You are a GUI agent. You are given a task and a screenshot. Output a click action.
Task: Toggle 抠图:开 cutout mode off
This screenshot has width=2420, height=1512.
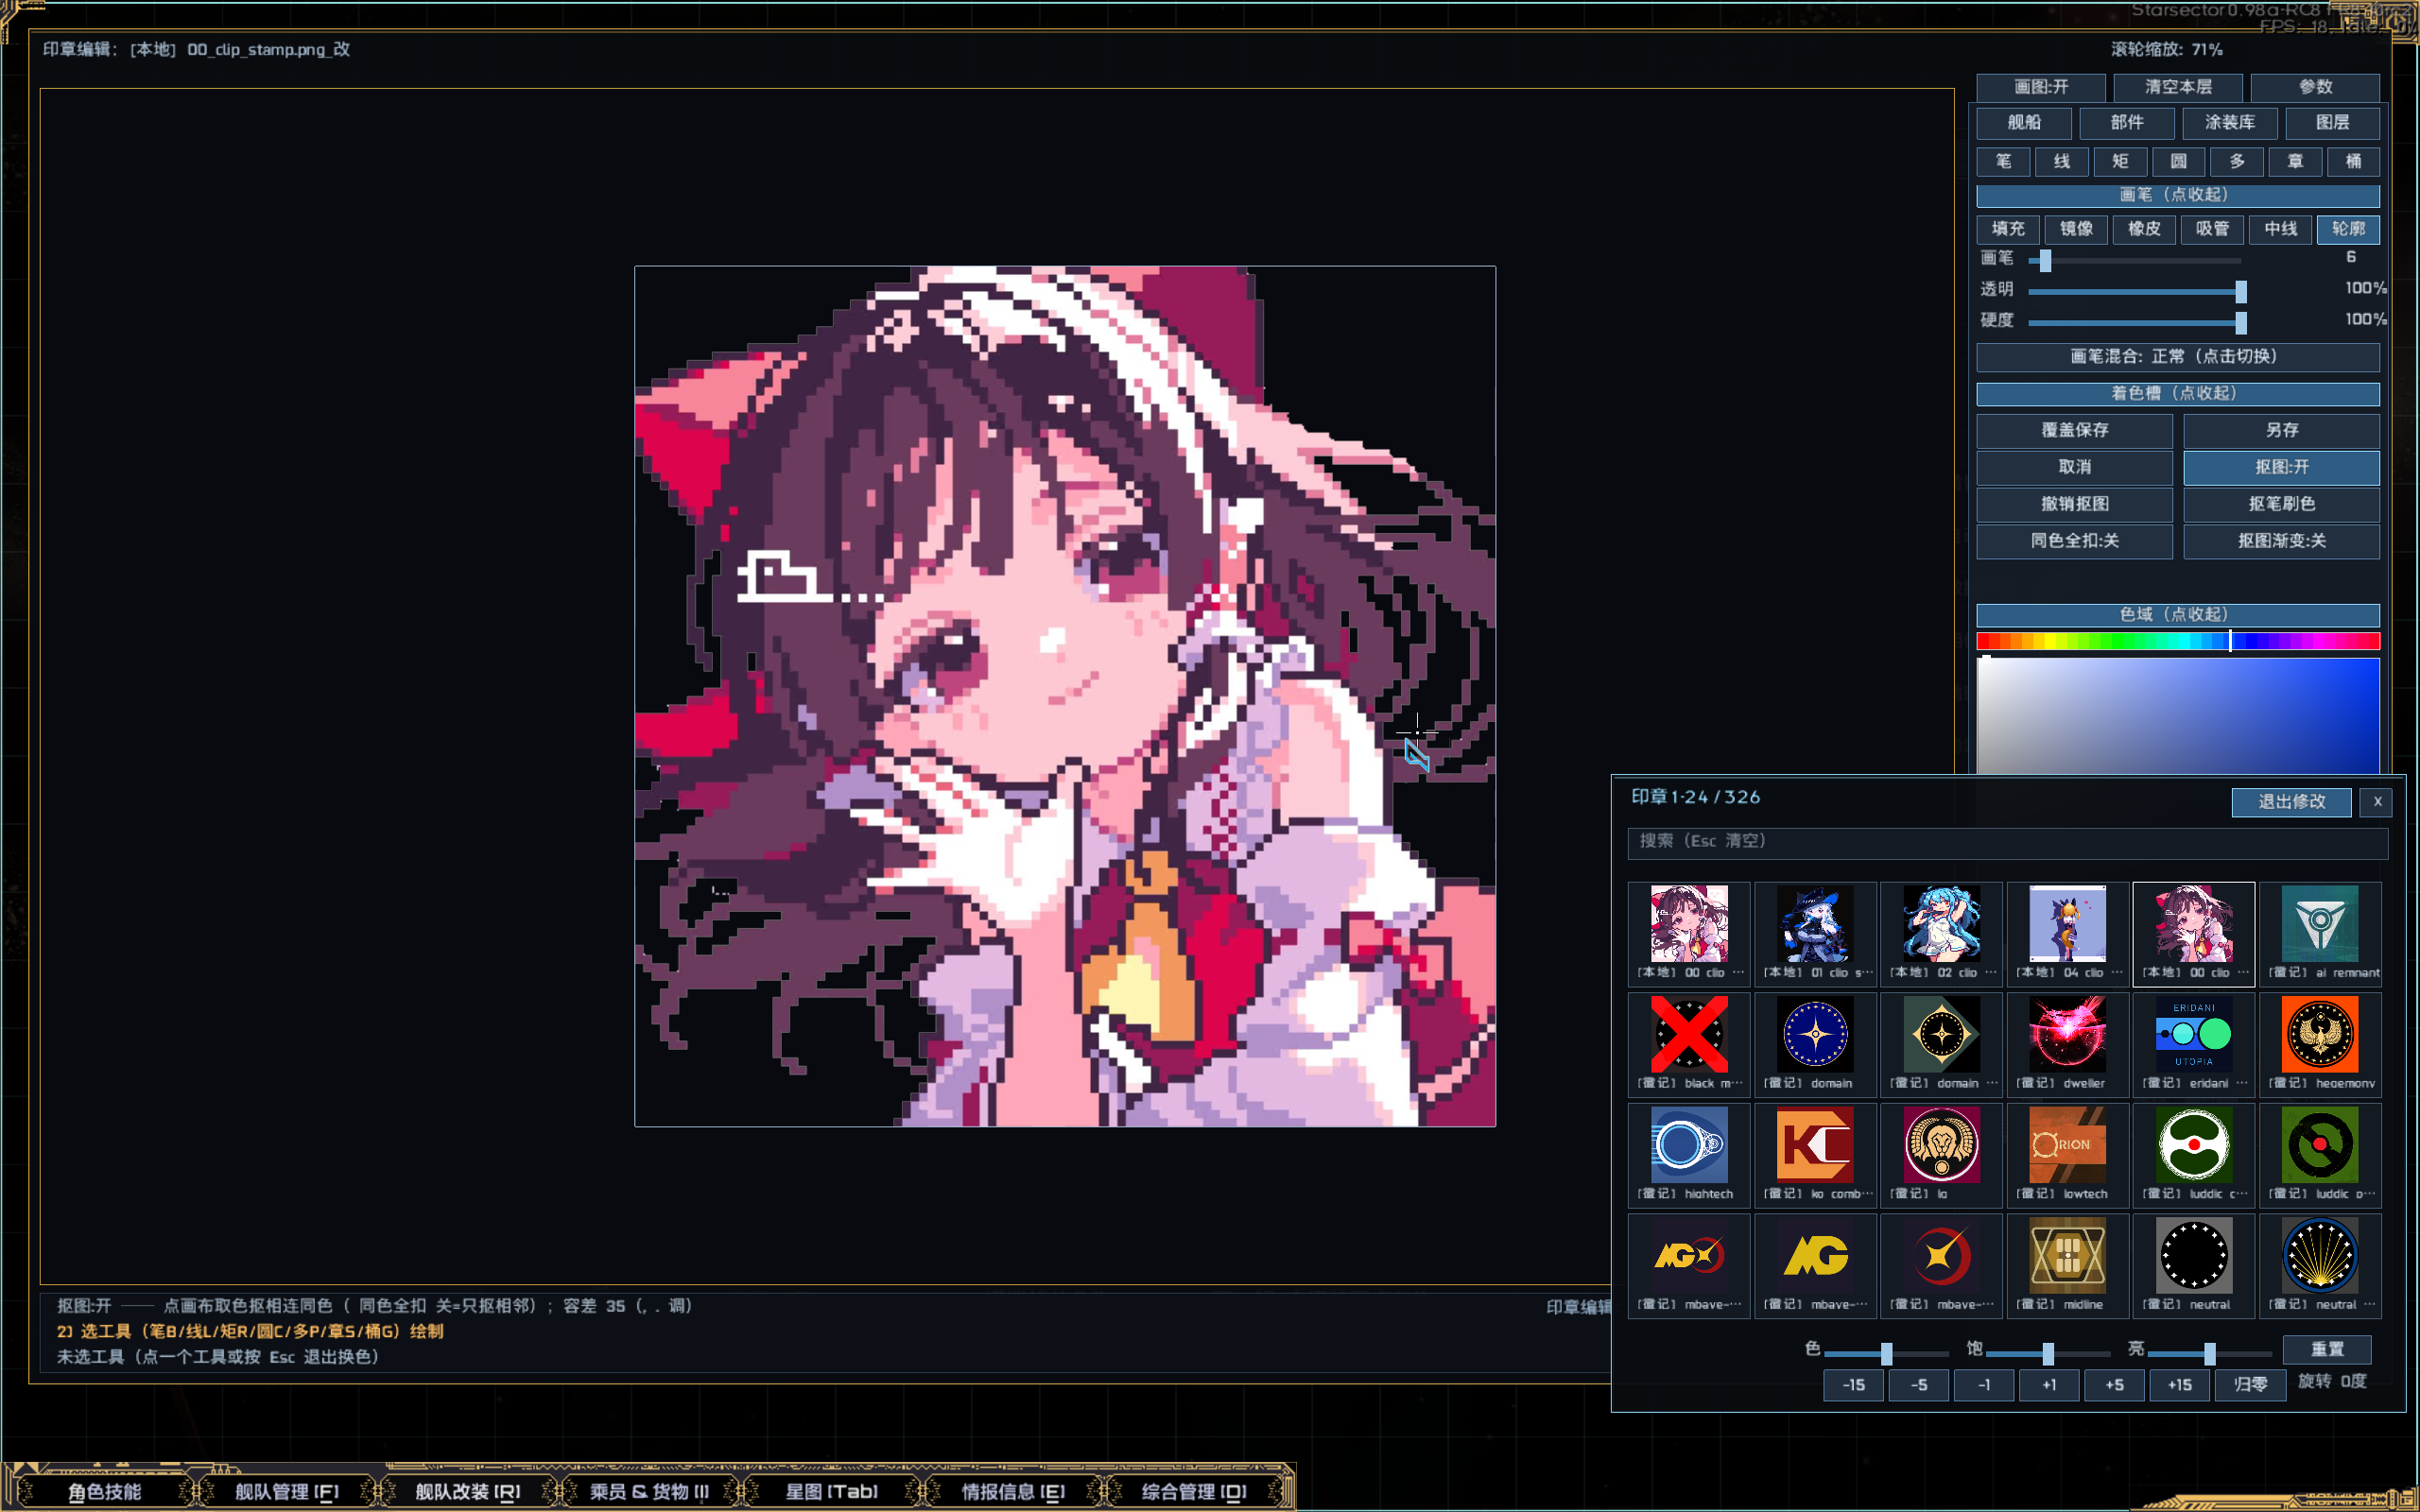(2281, 467)
